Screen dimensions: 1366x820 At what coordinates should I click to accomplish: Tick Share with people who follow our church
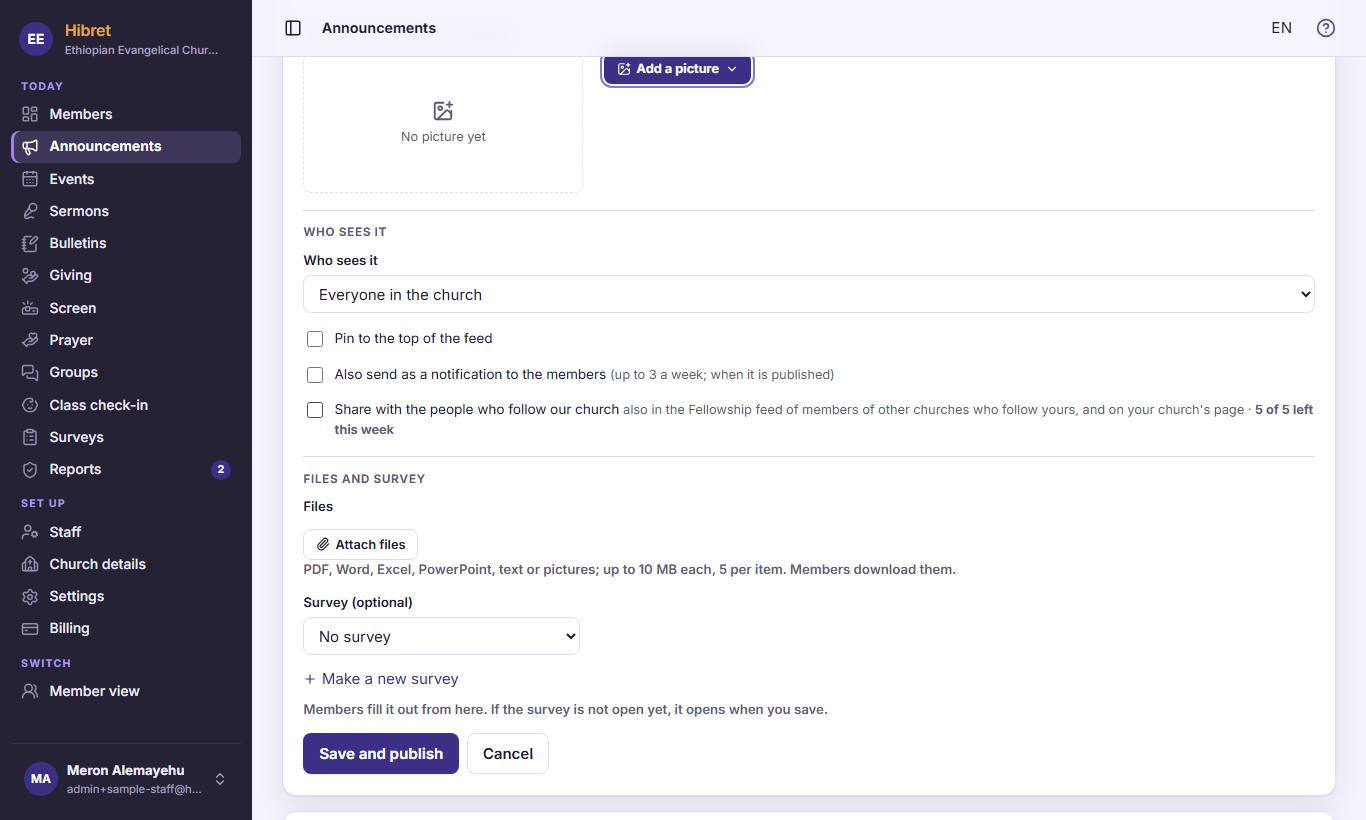[315, 410]
